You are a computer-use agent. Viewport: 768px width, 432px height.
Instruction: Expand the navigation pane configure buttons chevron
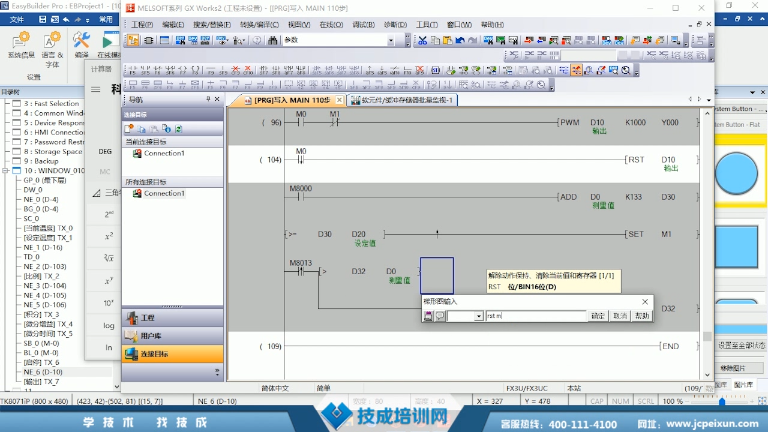pos(217,372)
